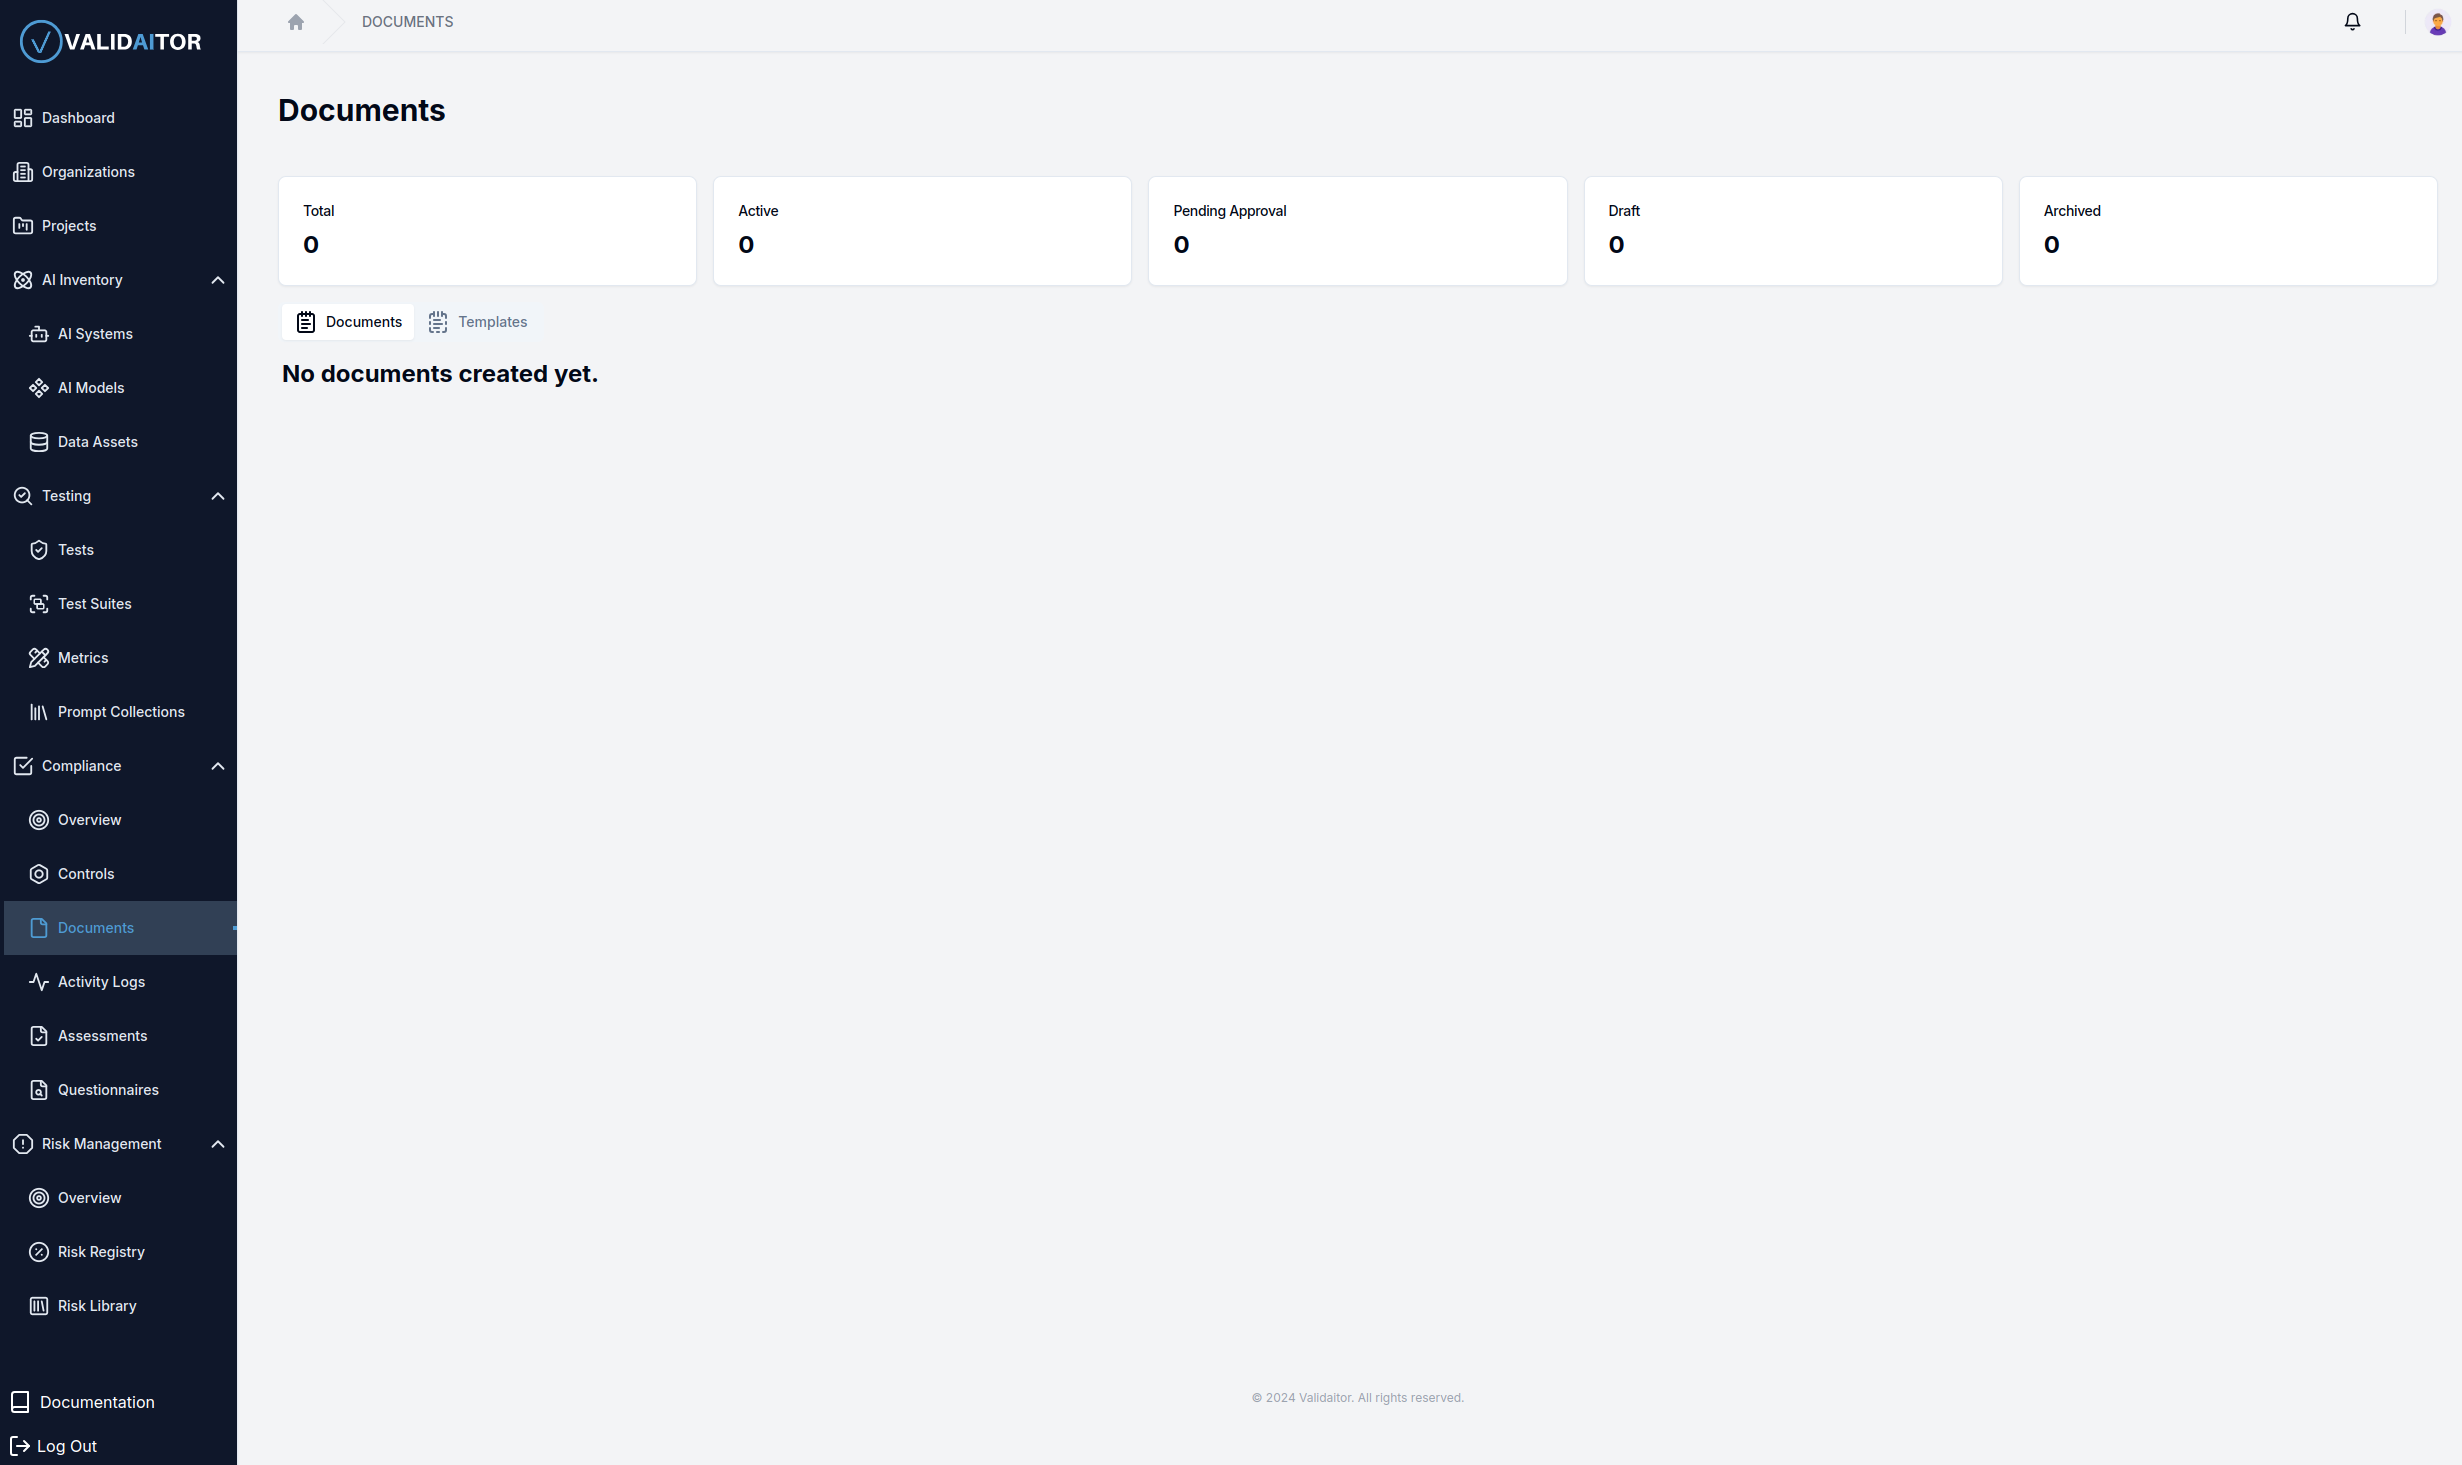The width and height of the screenshot is (2462, 1465).
Task: Click the Data Assets icon
Action: pyautogui.click(x=39, y=441)
